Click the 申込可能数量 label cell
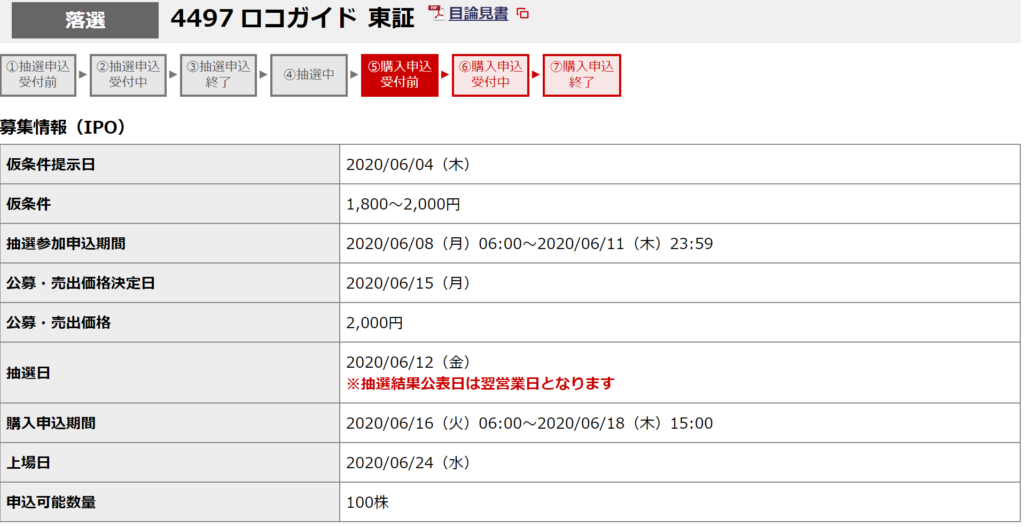 click(x=170, y=502)
